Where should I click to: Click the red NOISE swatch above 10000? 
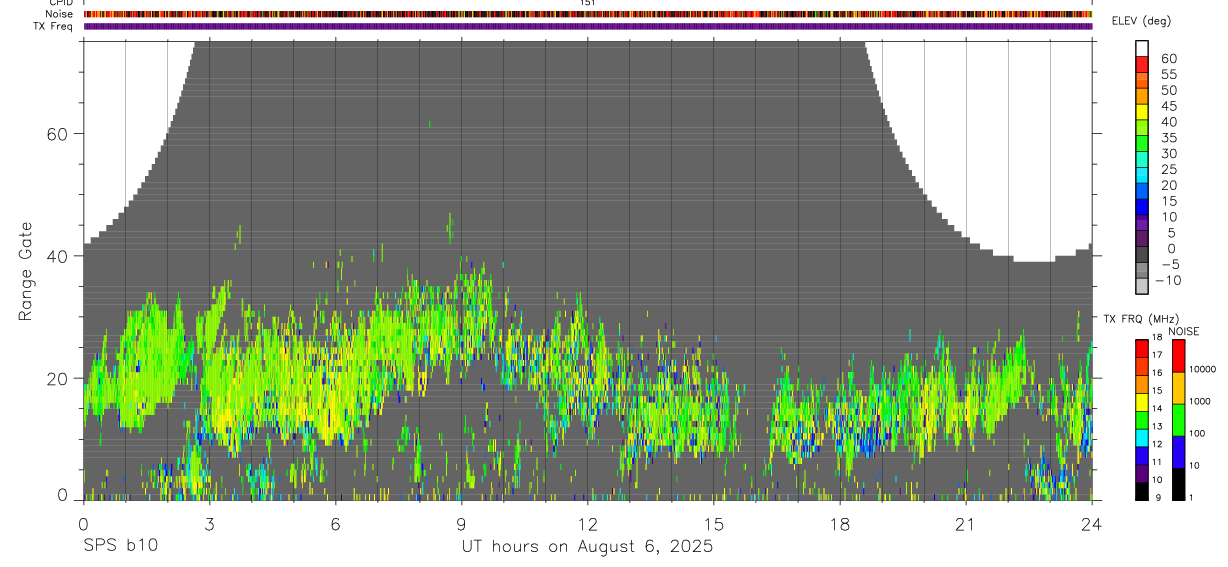pyautogui.click(x=1179, y=355)
